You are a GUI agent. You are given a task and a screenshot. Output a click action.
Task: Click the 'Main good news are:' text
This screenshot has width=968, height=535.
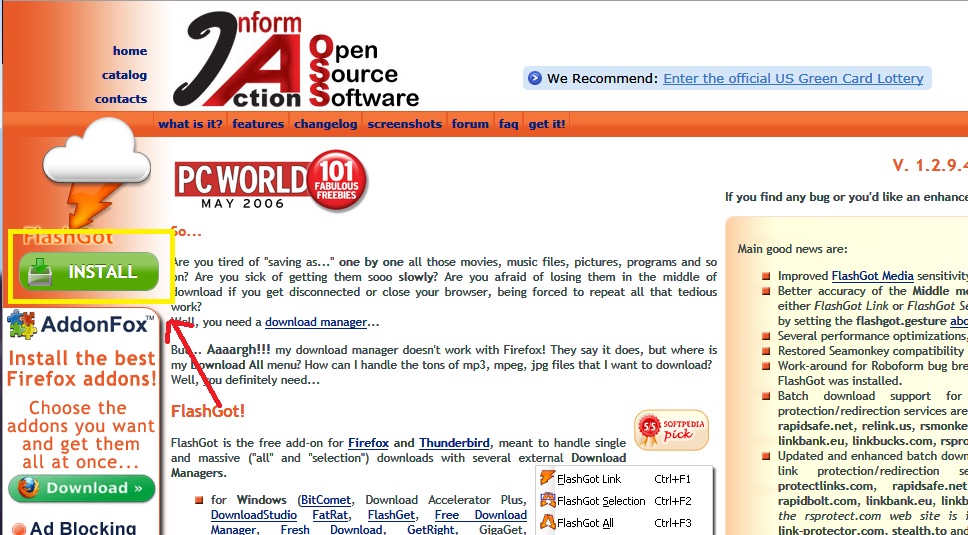(x=793, y=249)
